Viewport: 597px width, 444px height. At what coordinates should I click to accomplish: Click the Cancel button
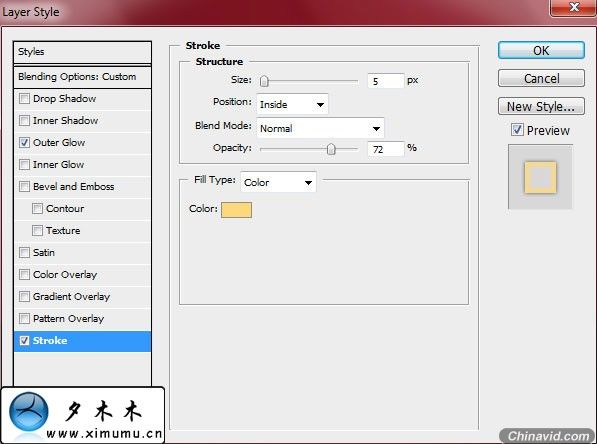tap(541, 78)
